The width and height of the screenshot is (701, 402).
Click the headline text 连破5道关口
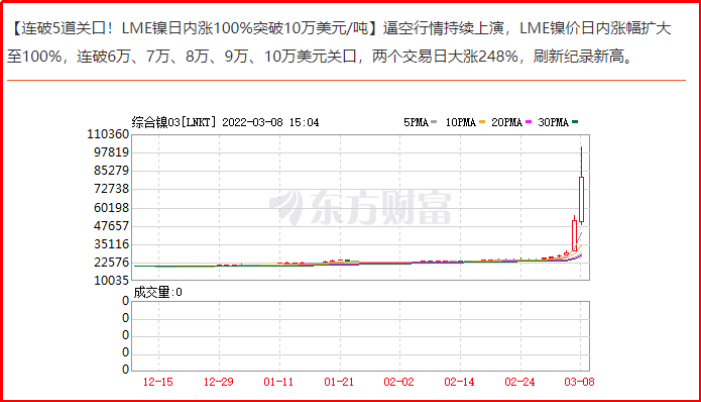coord(64,29)
